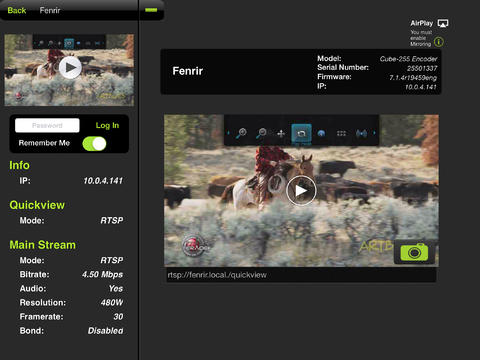480x360 pixels.
Task: Click the grid layout icon in overlay toolbar
Action: click(x=341, y=133)
